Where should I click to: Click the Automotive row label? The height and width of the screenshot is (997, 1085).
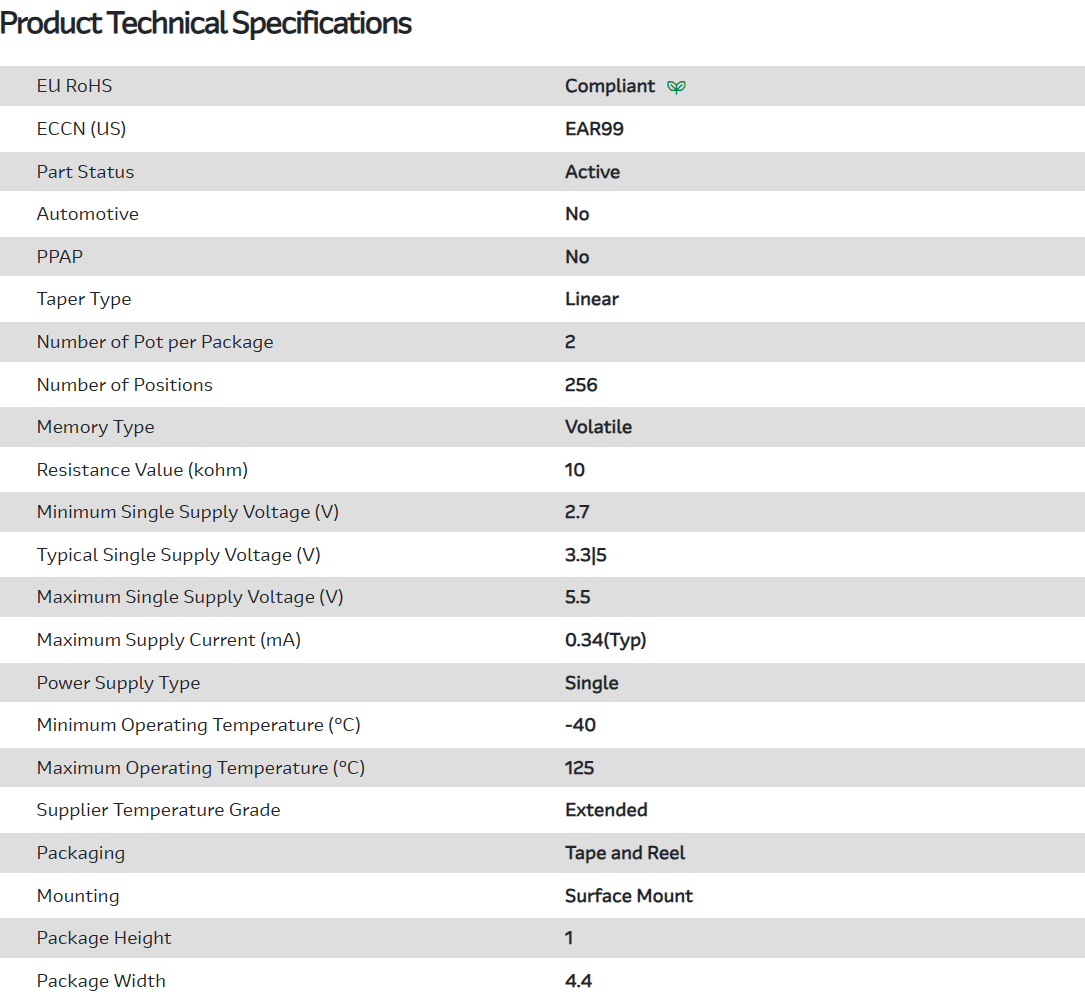[88, 214]
